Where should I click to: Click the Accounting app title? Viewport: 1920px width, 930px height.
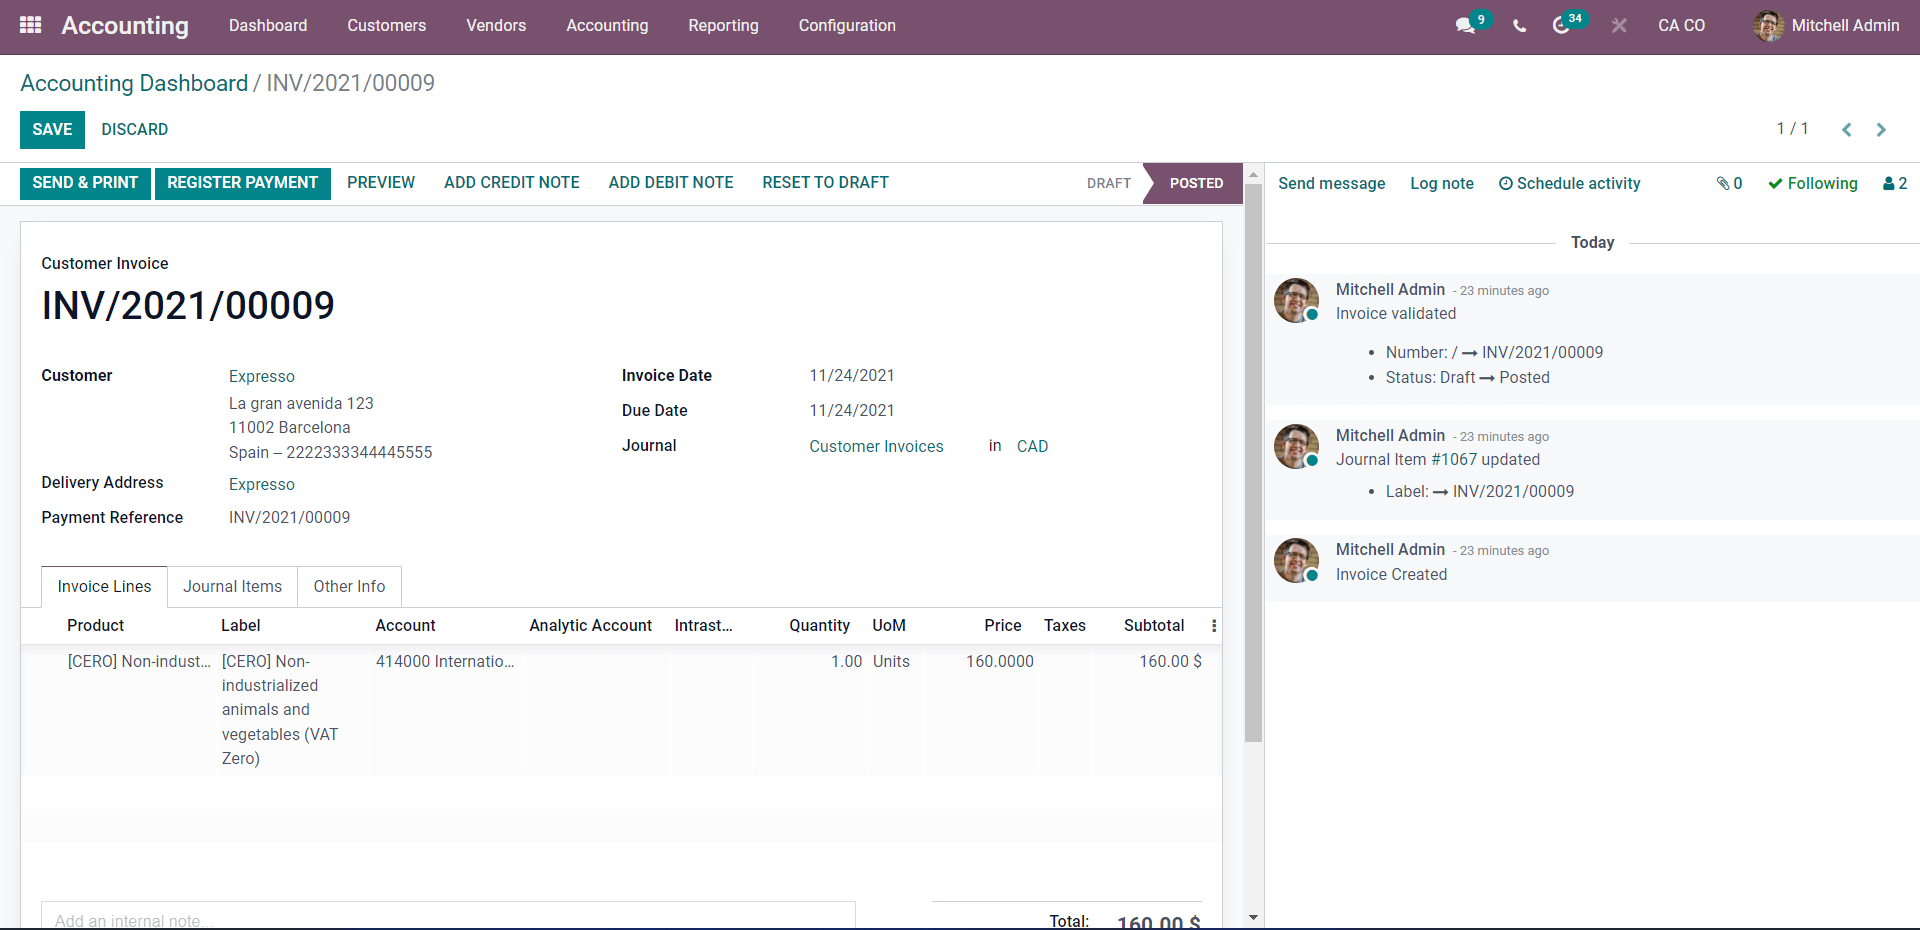tap(125, 26)
